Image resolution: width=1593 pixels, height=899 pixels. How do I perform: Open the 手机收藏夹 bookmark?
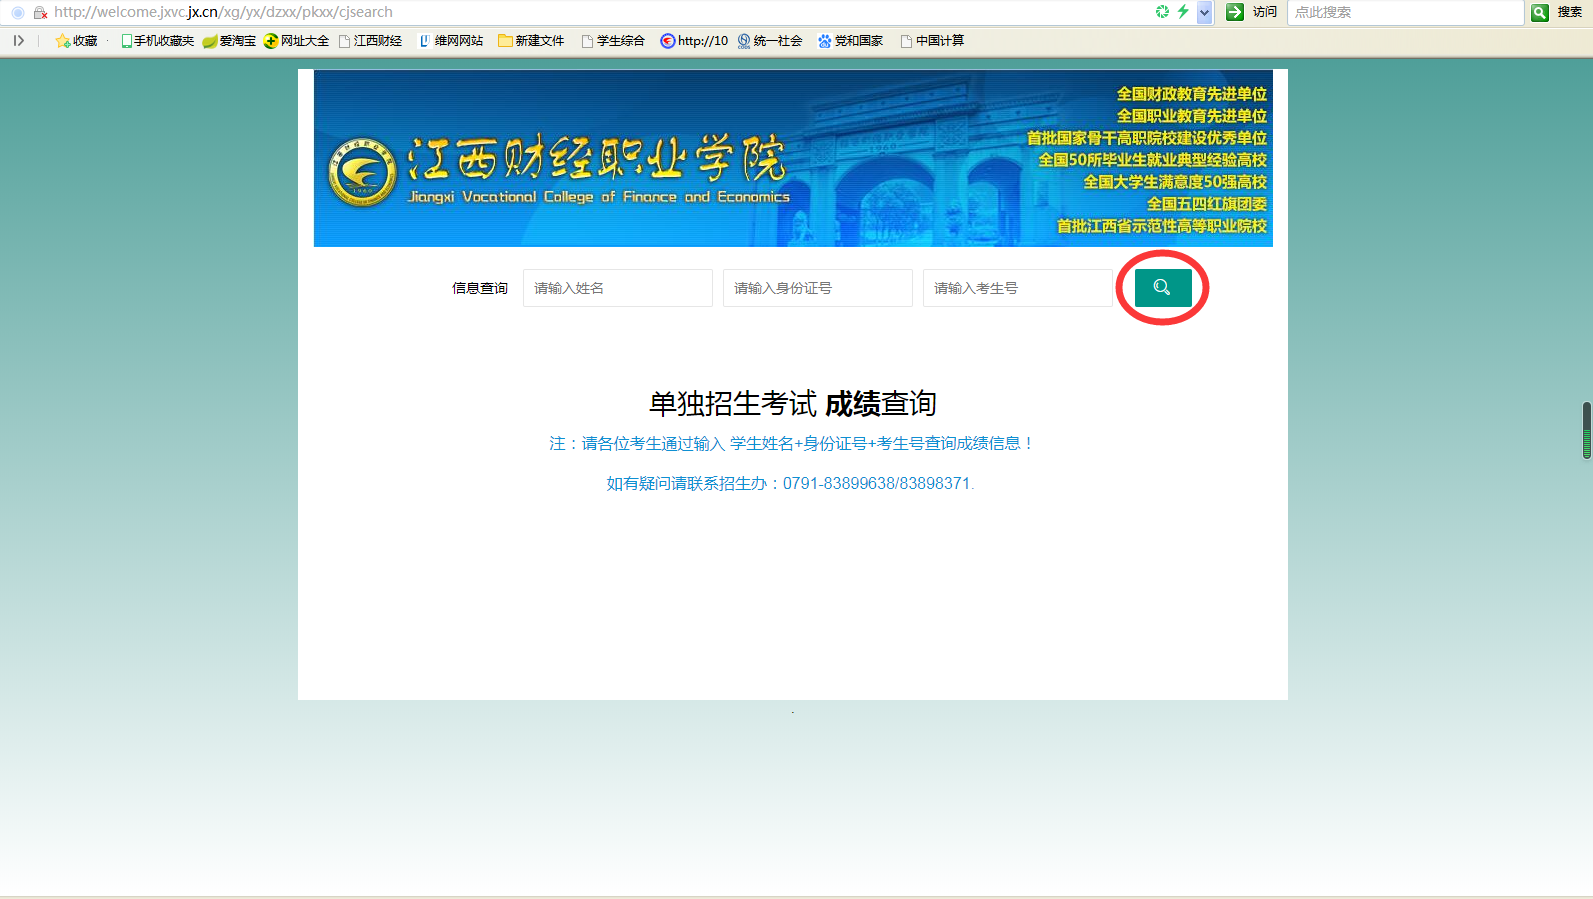(157, 41)
